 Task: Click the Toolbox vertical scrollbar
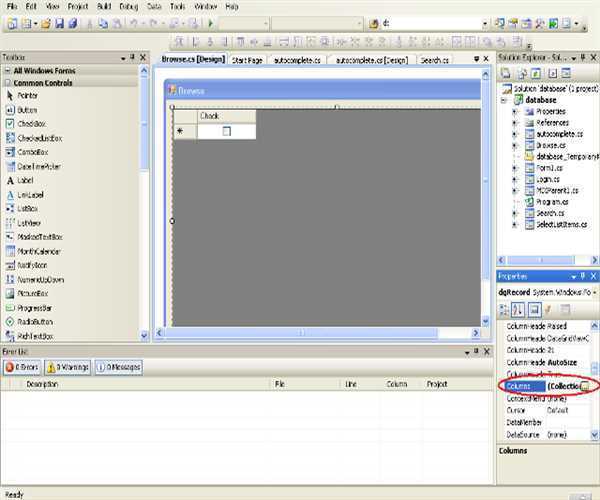tap(145, 200)
